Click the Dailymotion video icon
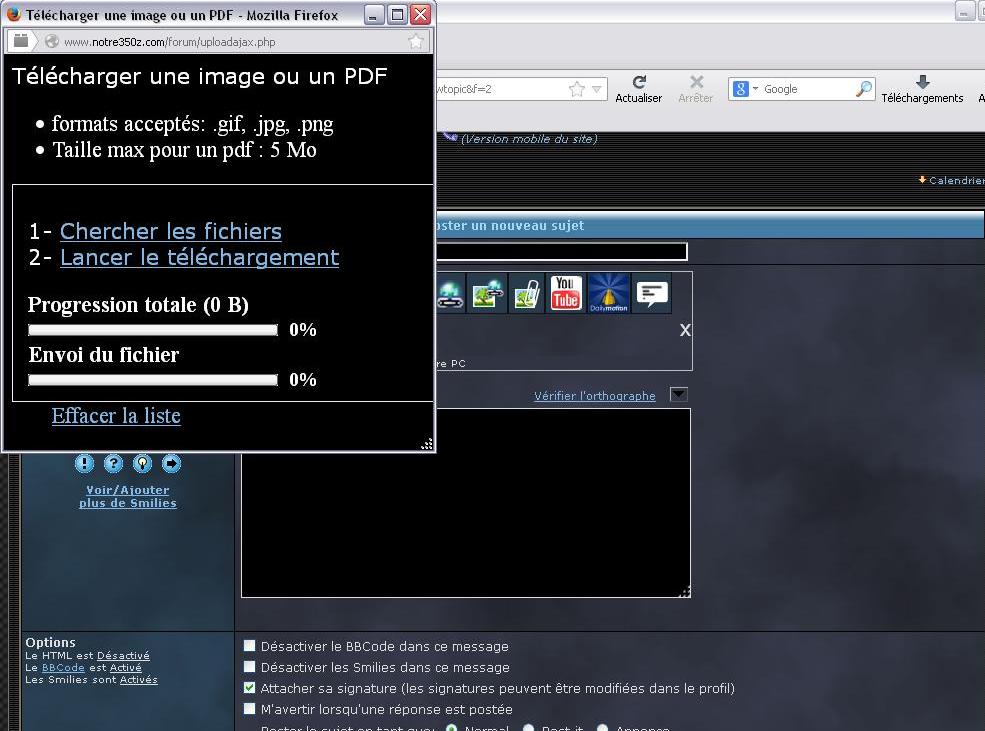Viewport: 985px width, 731px height. pos(608,293)
